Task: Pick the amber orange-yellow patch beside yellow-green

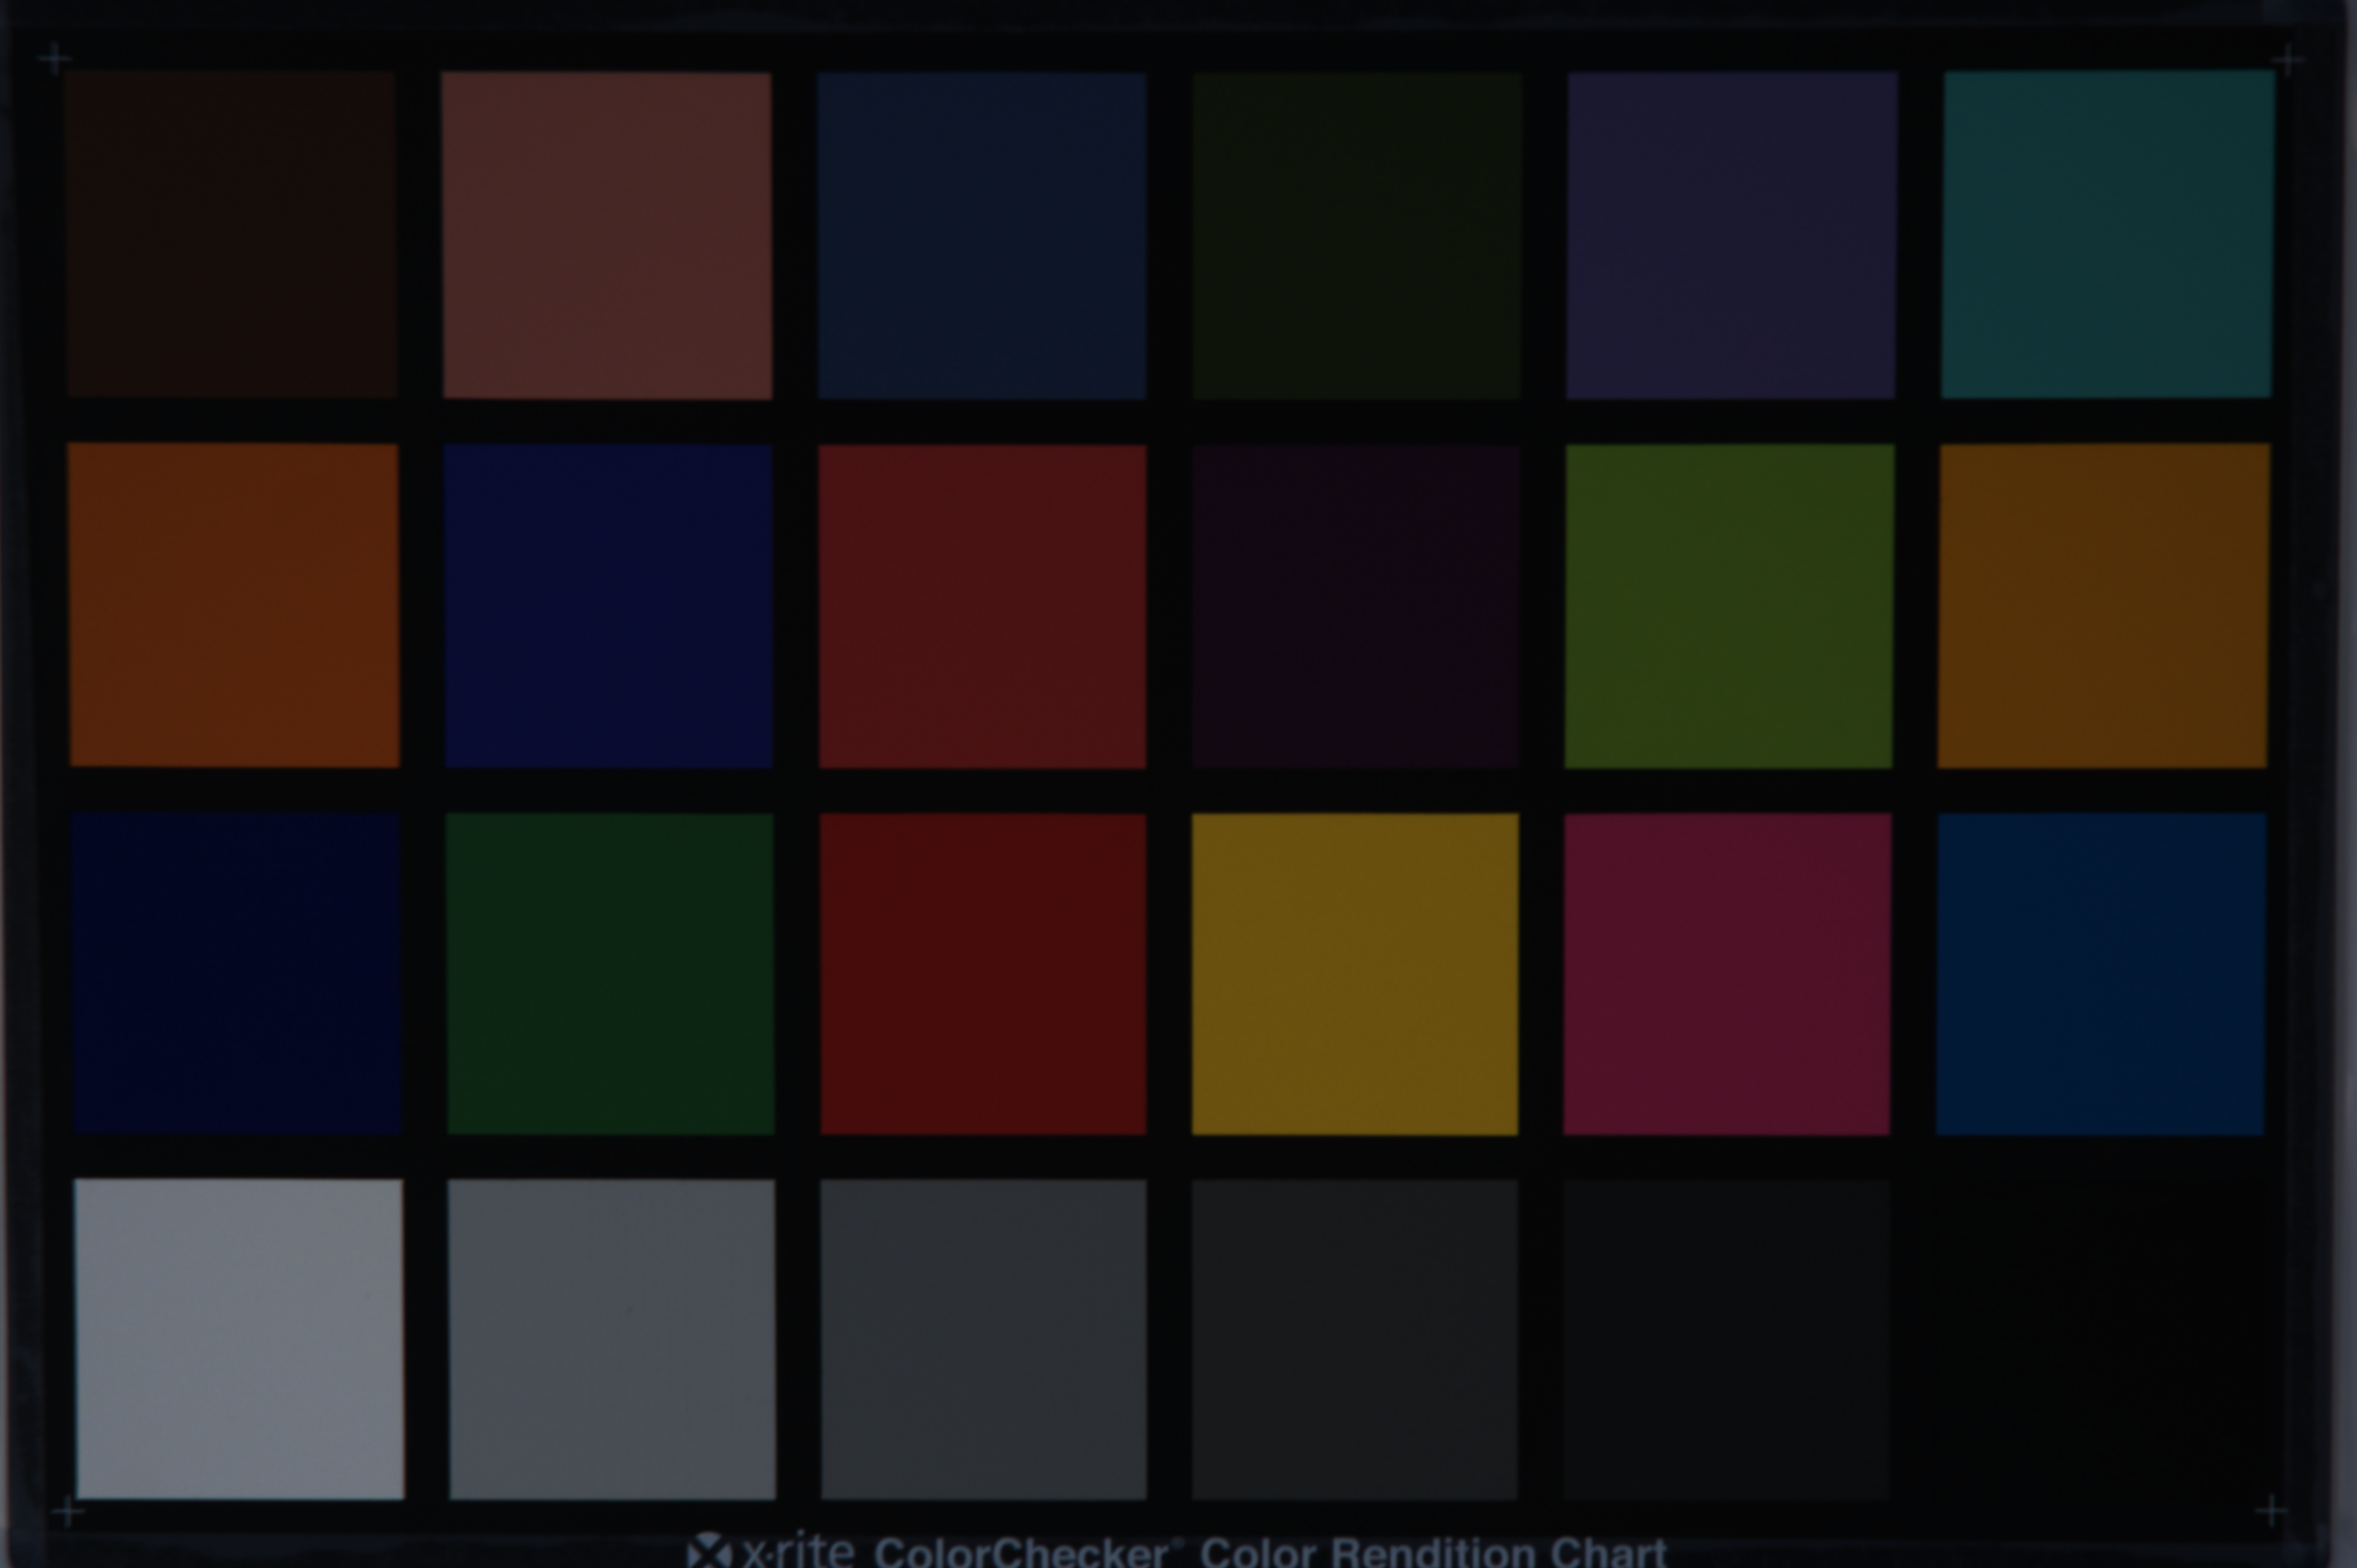Action: (2104, 605)
